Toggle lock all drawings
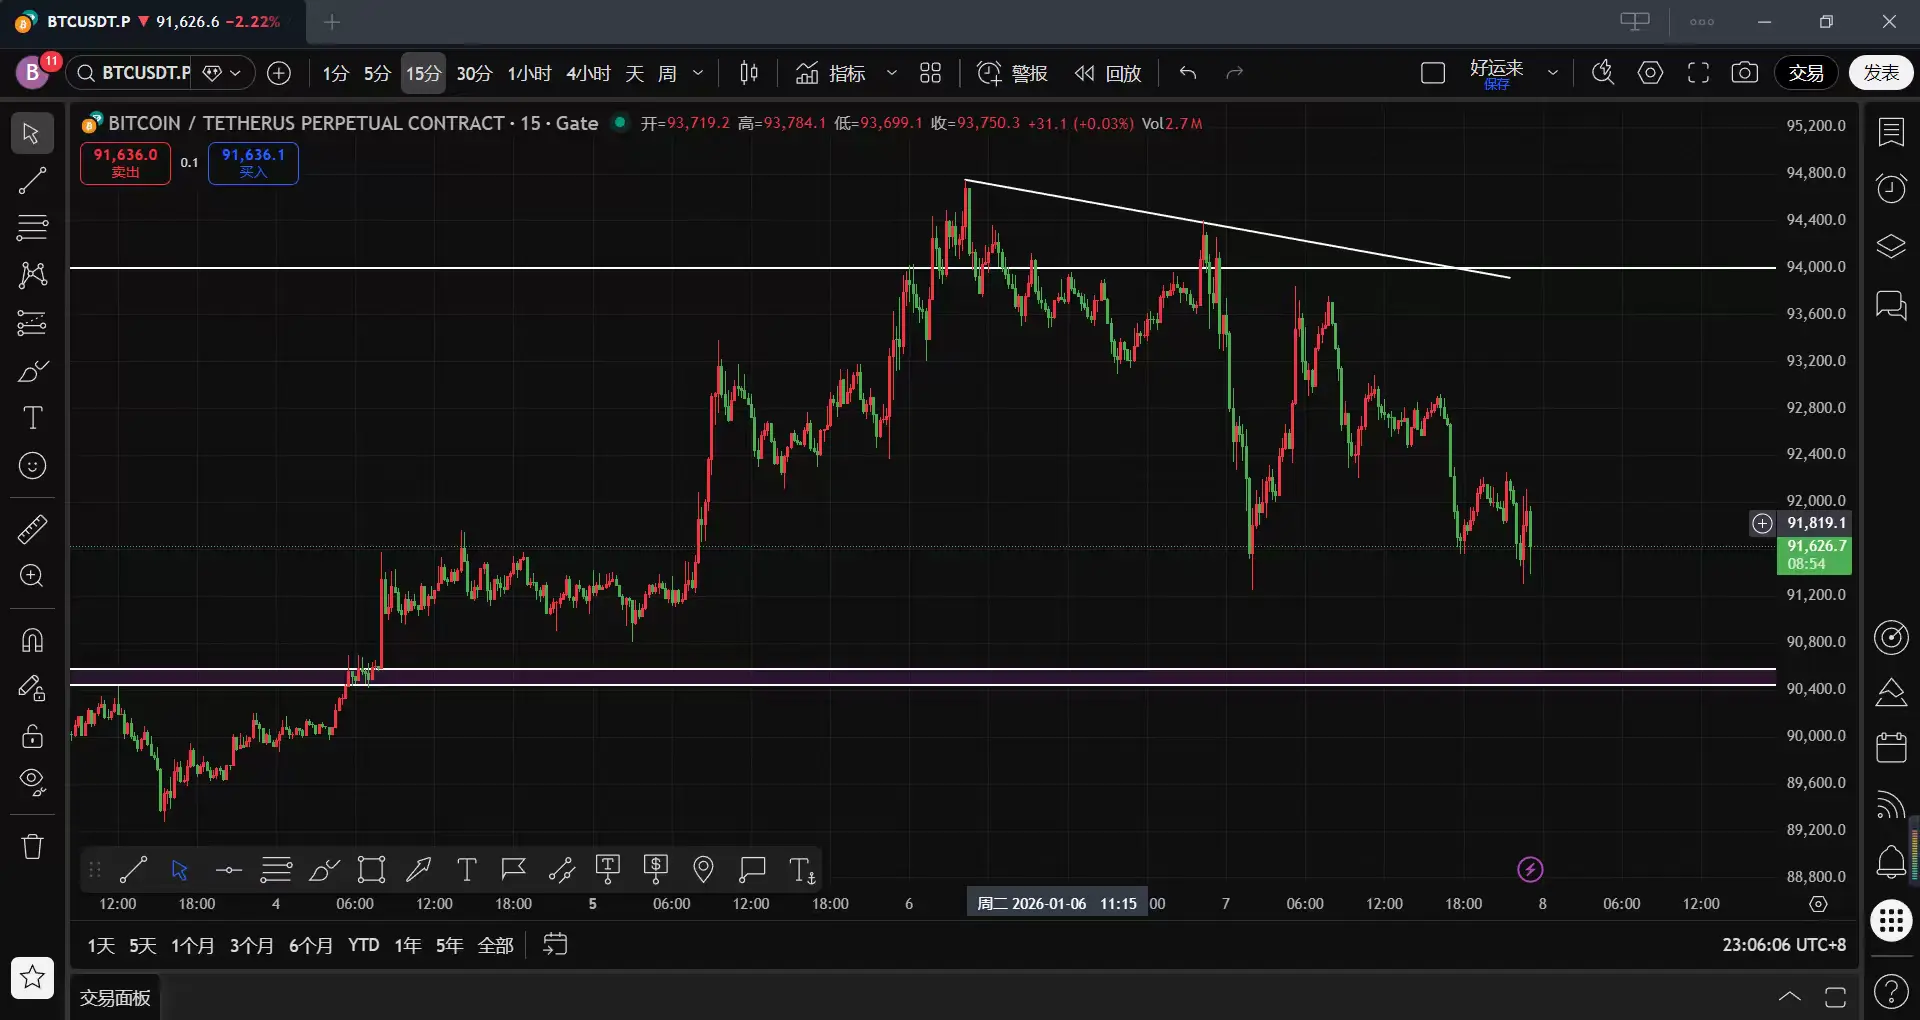 tap(32, 735)
